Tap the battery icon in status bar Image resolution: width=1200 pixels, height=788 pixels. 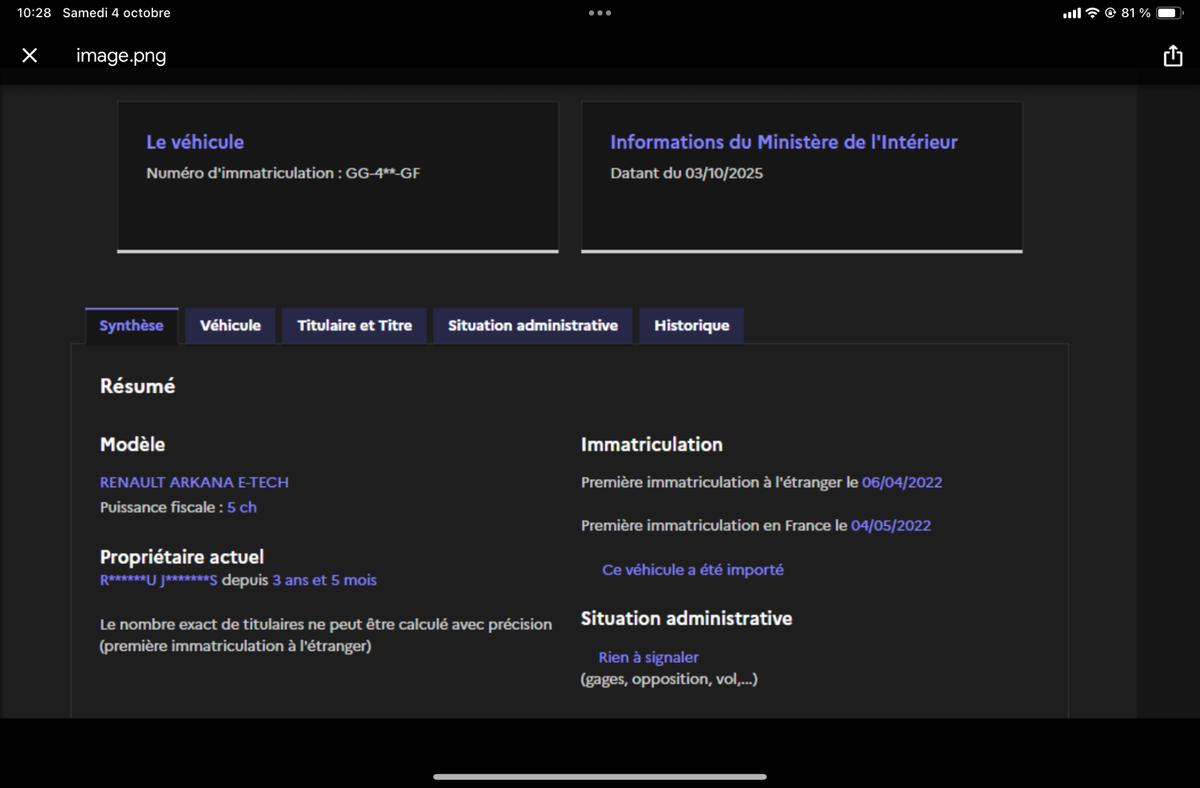click(1170, 13)
